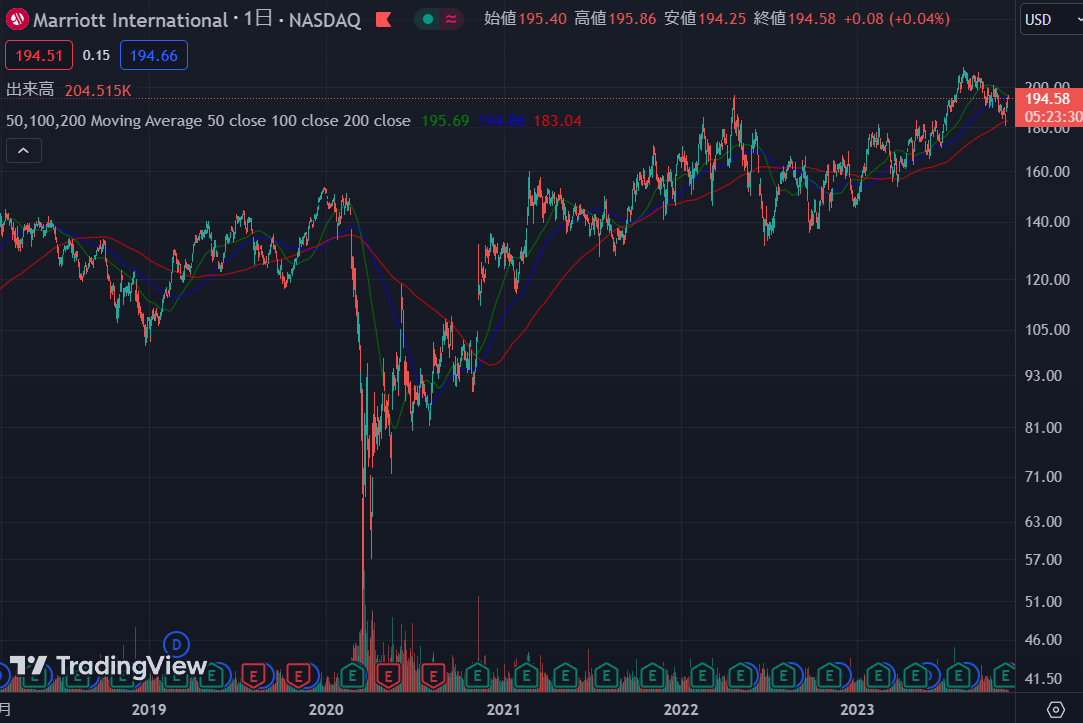Click the 2019 label on time axis

(x=148, y=709)
